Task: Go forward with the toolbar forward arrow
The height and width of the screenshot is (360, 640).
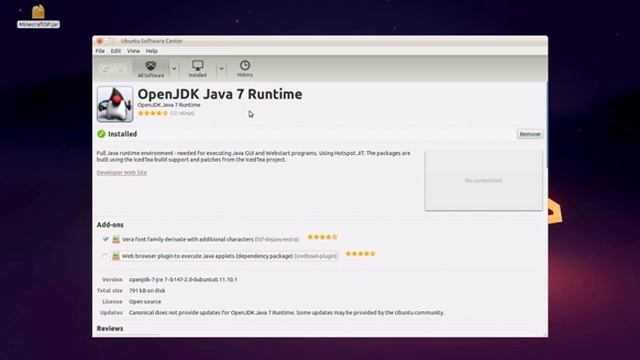Action: 121,69
